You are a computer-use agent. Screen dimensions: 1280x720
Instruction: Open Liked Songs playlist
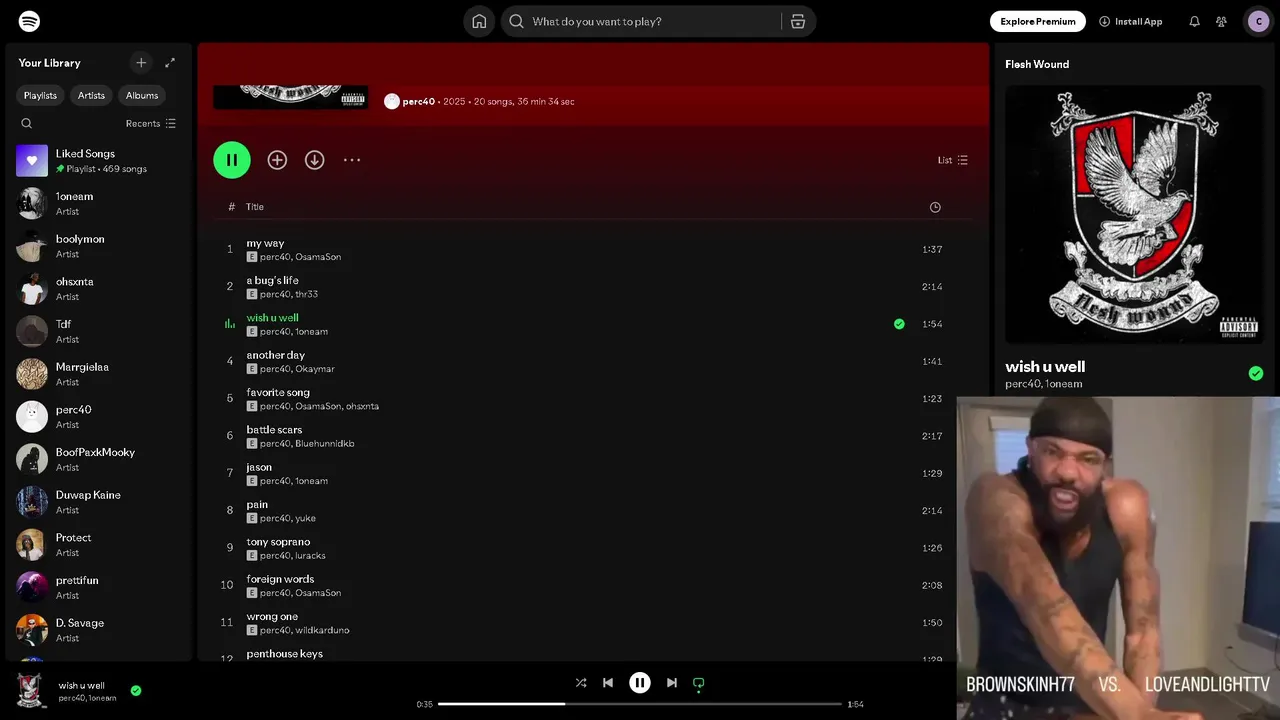98,160
